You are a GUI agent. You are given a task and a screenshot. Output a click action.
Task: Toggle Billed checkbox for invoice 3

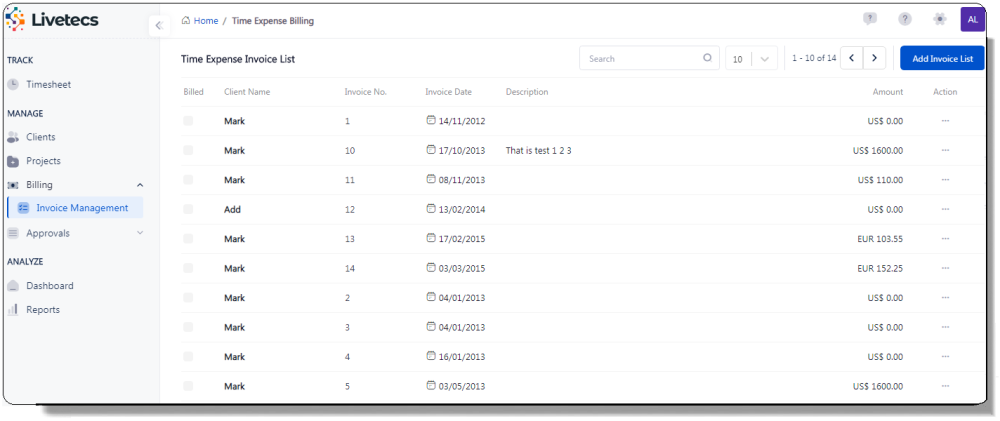pos(188,327)
